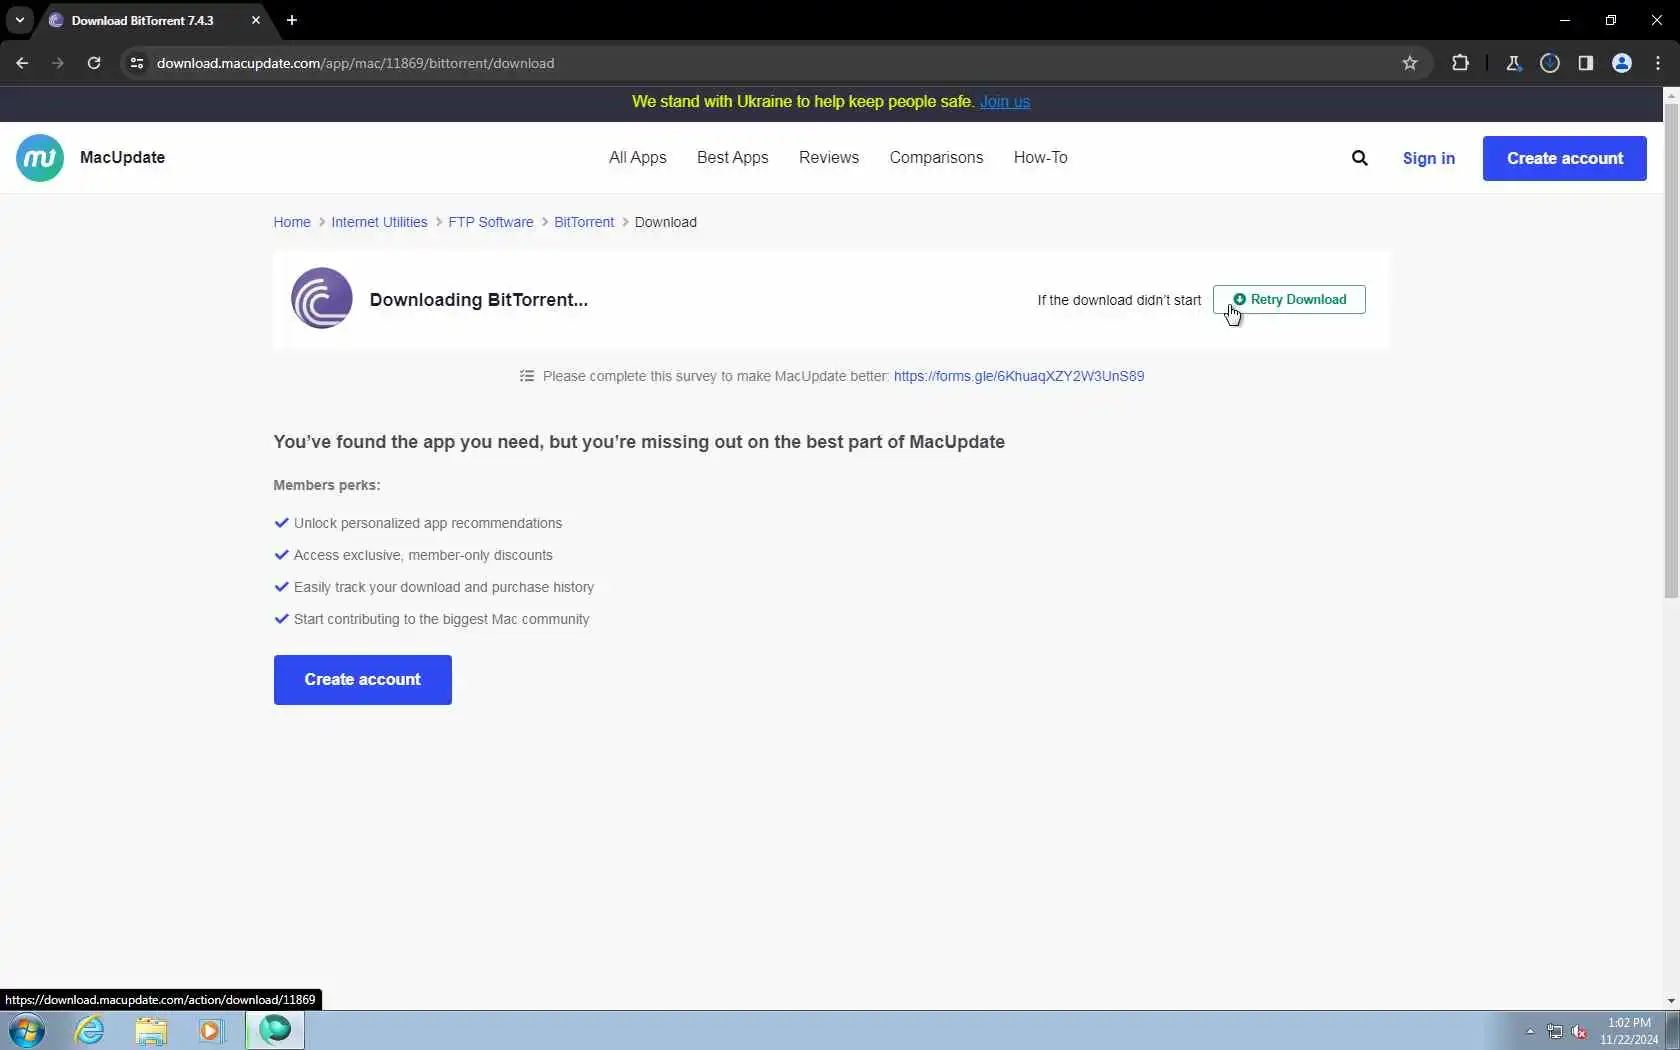Open the site search magnifier icon
Image resolution: width=1680 pixels, height=1050 pixels.
1359,158
